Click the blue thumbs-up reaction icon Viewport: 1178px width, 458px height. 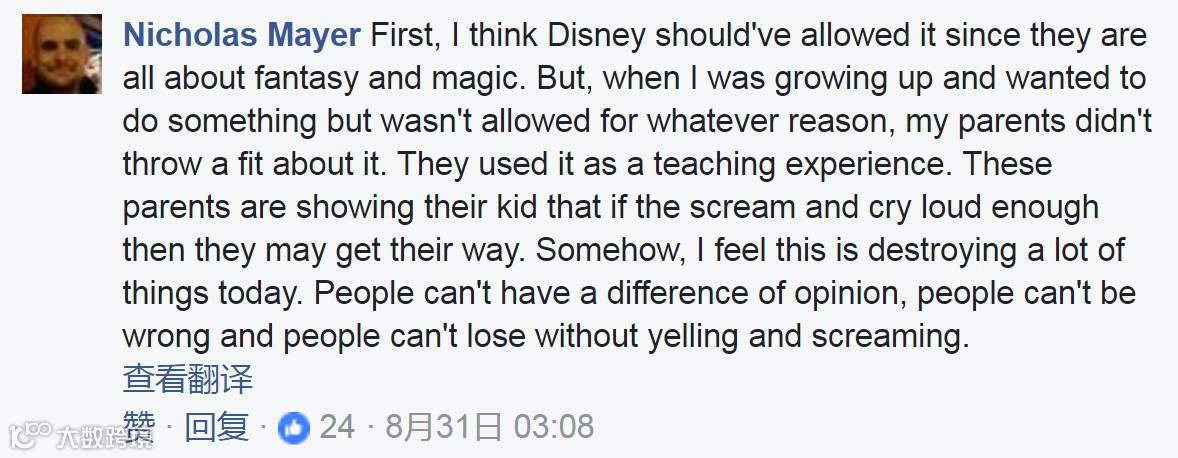[x=294, y=428]
